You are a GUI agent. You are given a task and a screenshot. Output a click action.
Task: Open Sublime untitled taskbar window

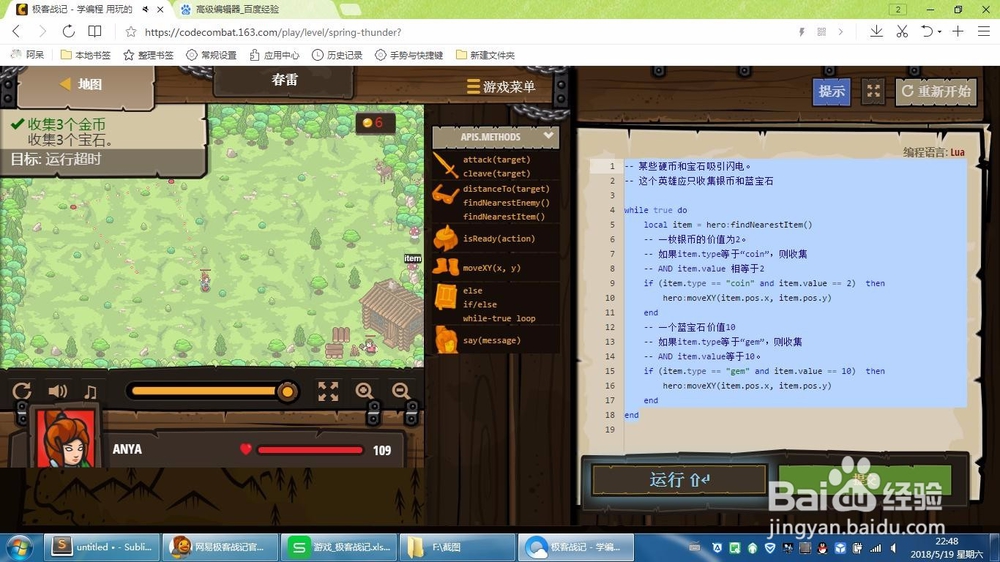[x=101, y=547]
